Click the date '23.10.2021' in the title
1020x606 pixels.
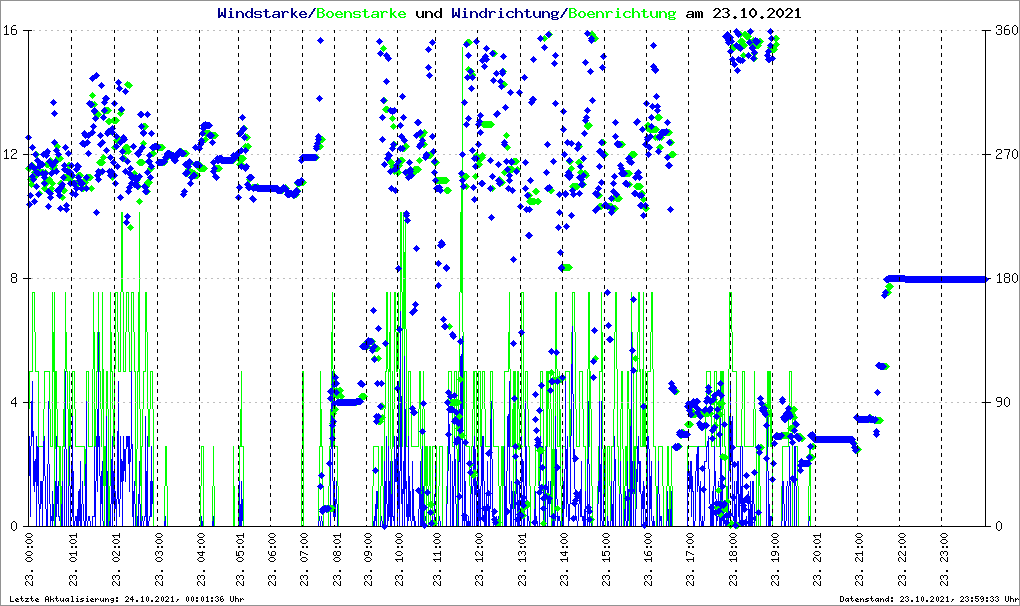757,13
